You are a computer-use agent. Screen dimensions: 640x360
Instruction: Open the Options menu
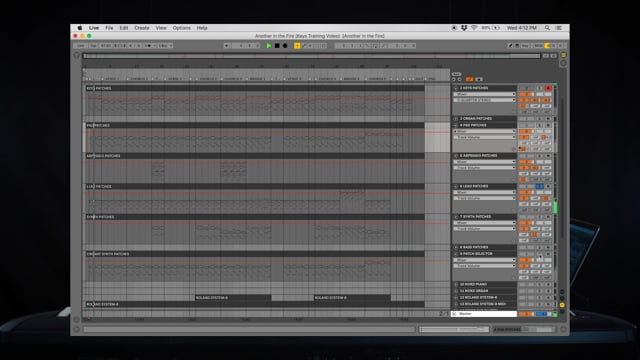coord(182,28)
